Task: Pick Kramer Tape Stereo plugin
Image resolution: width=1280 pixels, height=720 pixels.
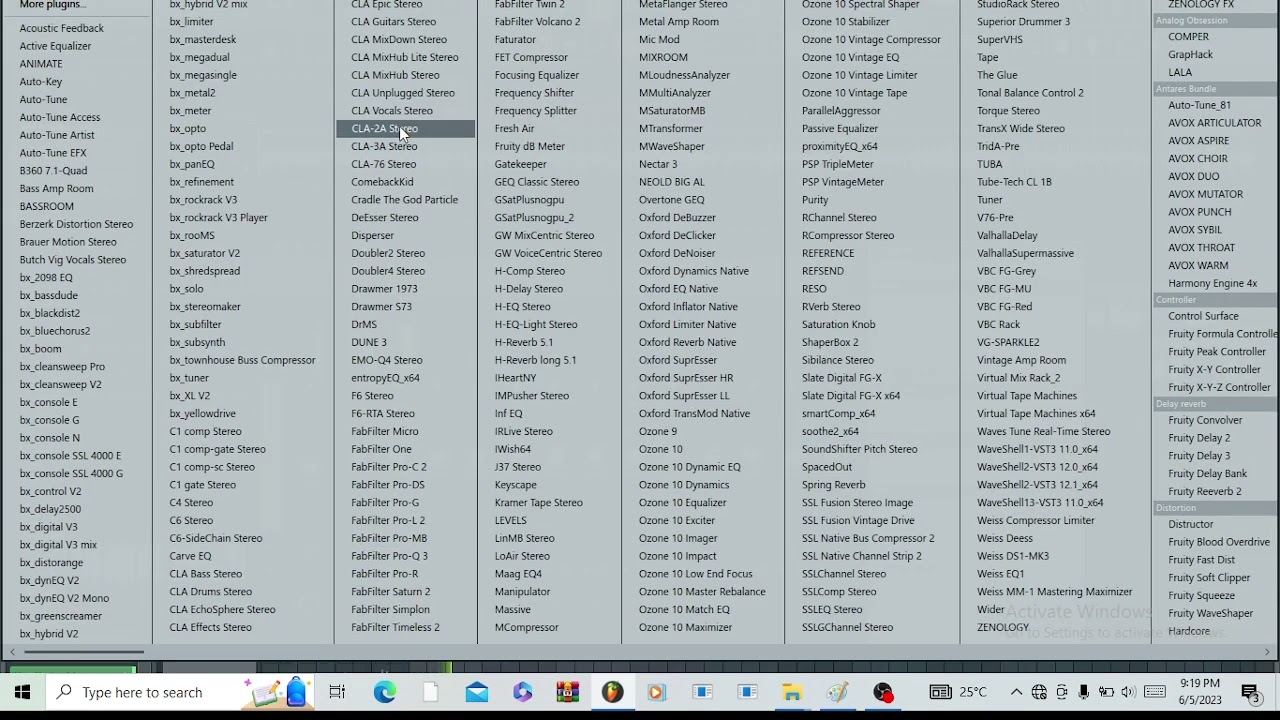Action: (538, 503)
